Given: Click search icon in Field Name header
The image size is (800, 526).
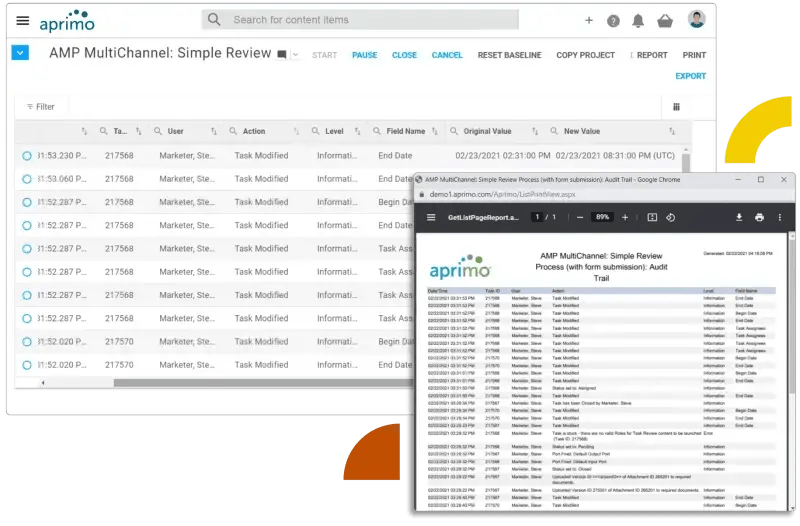Looking at the screenshot, I should [x=377, y=131].
